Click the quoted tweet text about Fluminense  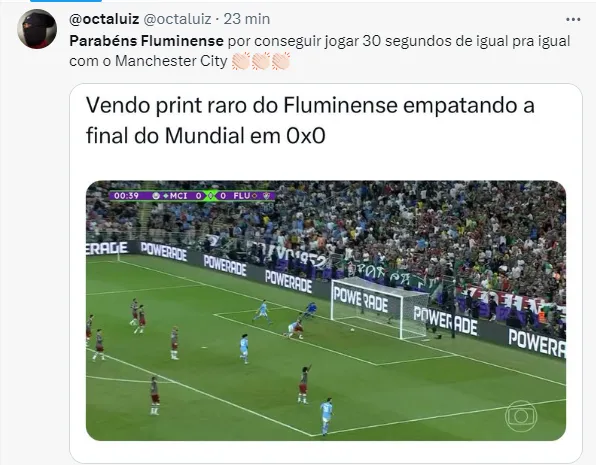[x=310, y=120]
